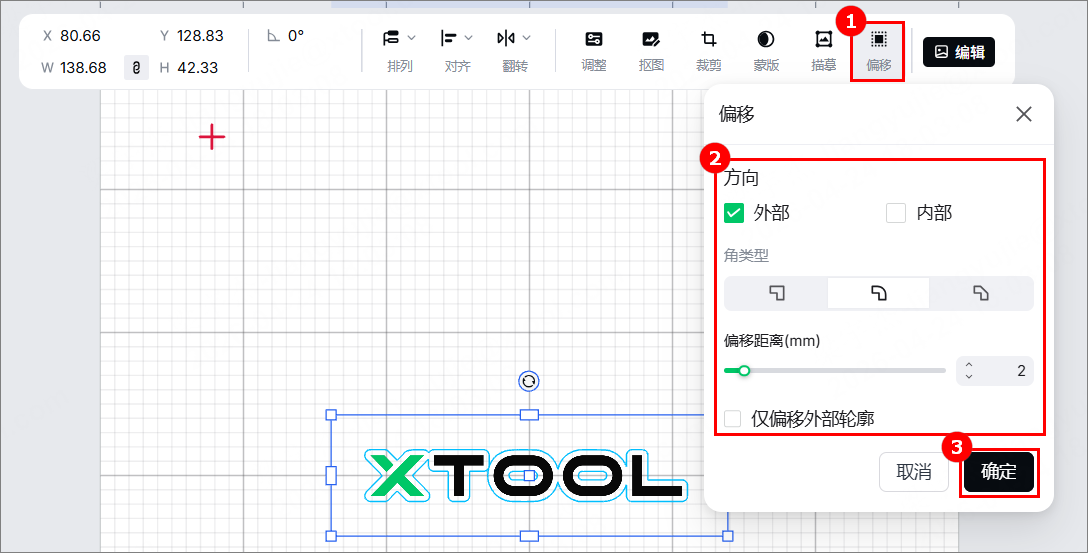Screen dimensions: 1088x553
Task: Open the 蒙版 mask tool
Action: pos(766,51)
